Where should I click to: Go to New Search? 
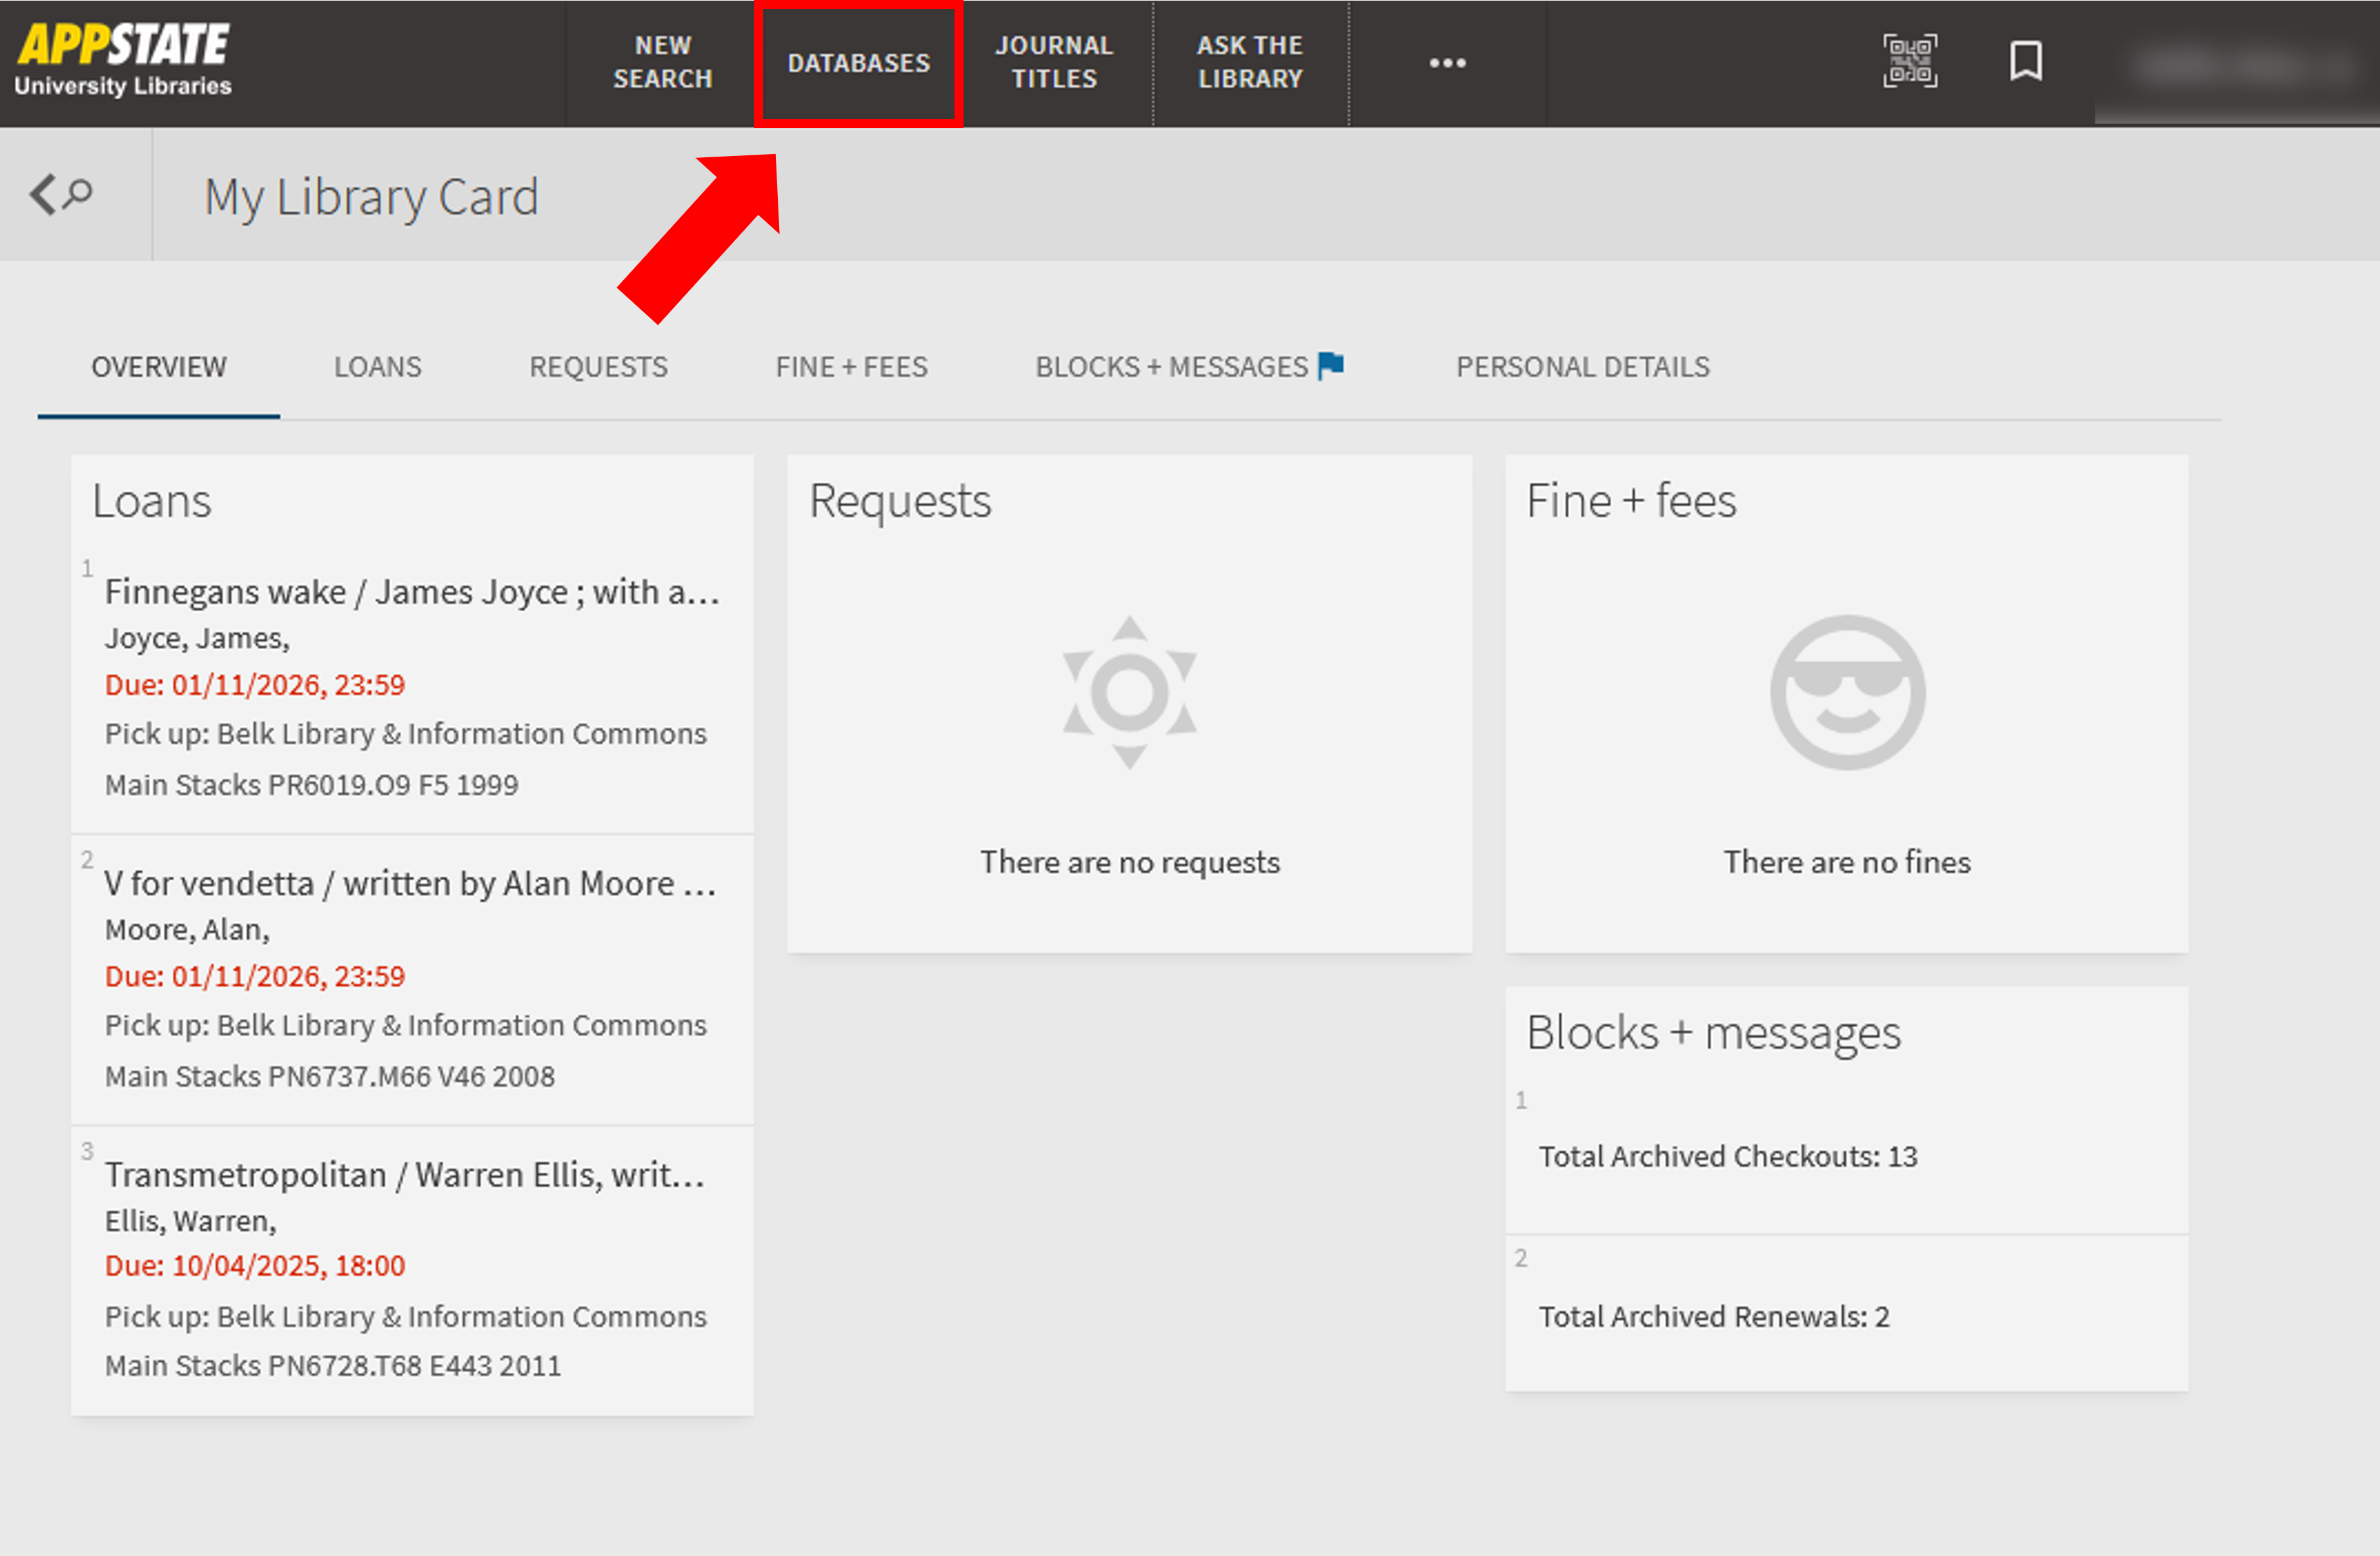tap(662, 62)
